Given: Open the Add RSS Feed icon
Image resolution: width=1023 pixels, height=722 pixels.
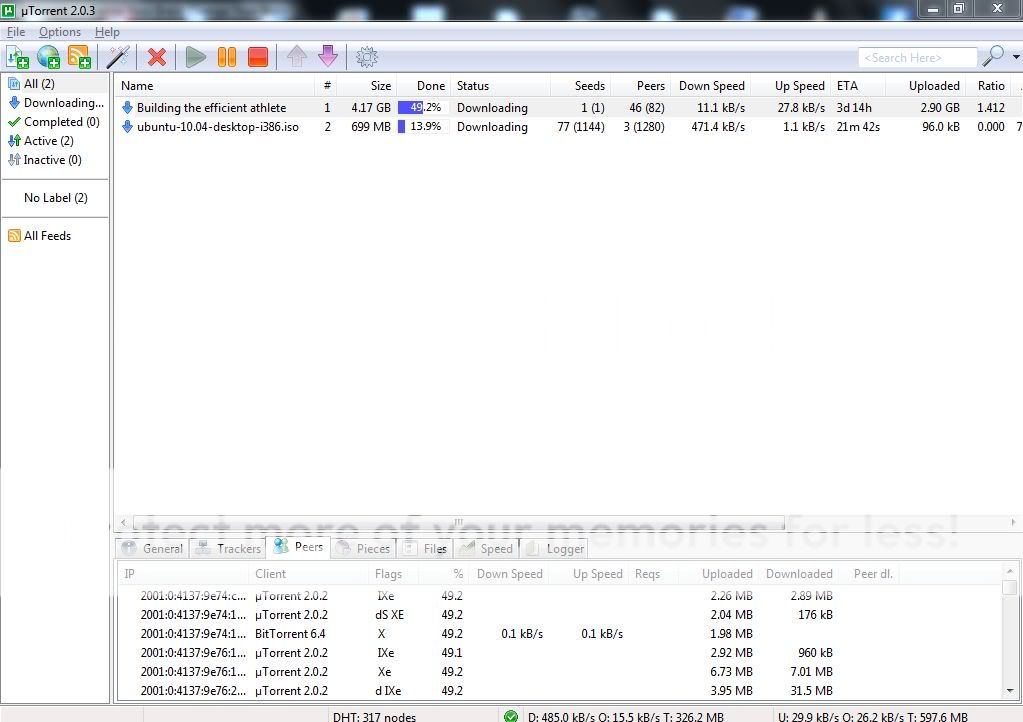Looking at the screenshot, I should point(79,57).
